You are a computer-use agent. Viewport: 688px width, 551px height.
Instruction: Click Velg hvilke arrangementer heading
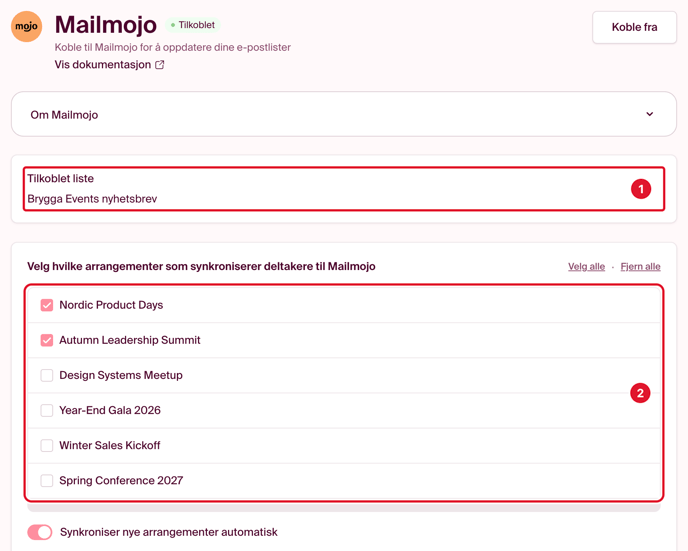coord(201,266)
